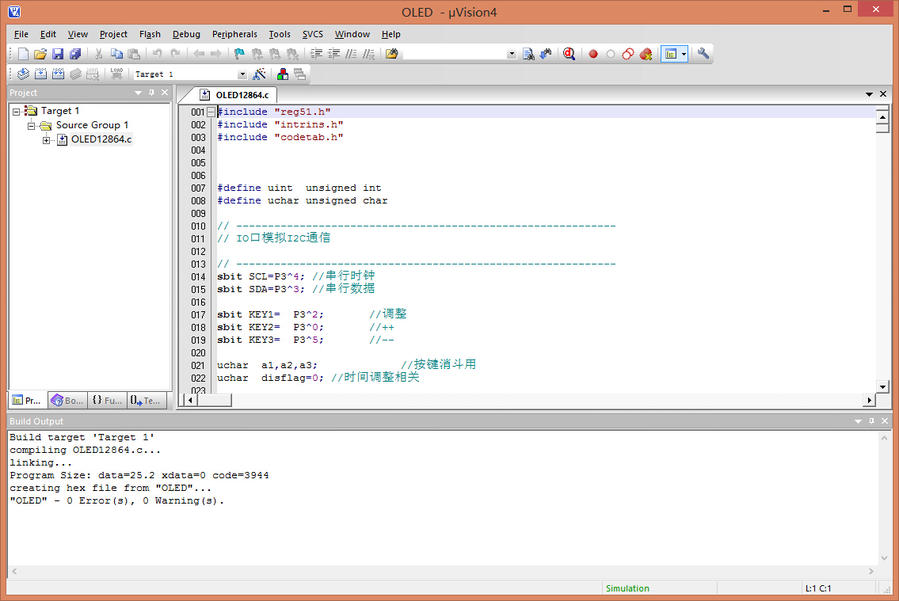Click the editor horizontal scrollbar left arrow
899x601 pixels.
(190, 400)
